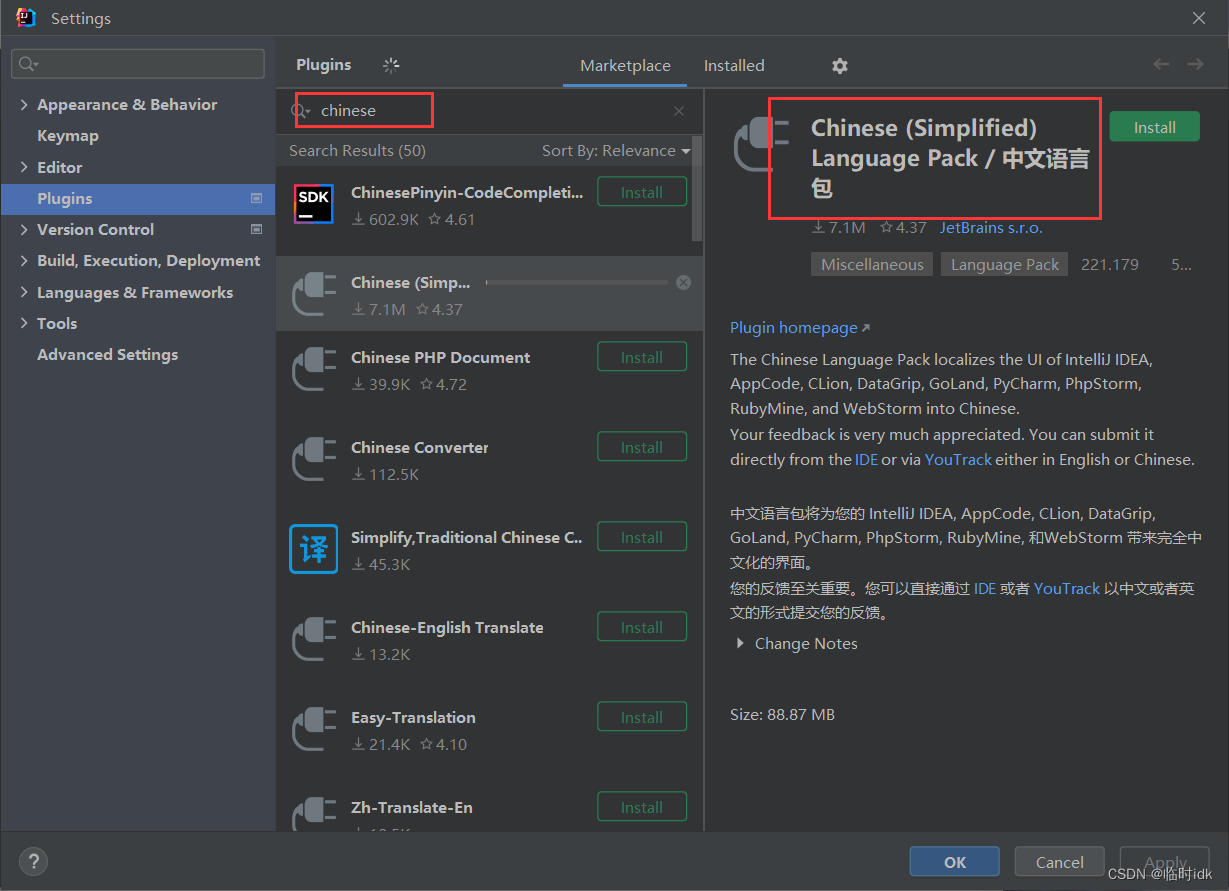
Task: Expand the Tools settings node
Action: [x=24, y=324]
